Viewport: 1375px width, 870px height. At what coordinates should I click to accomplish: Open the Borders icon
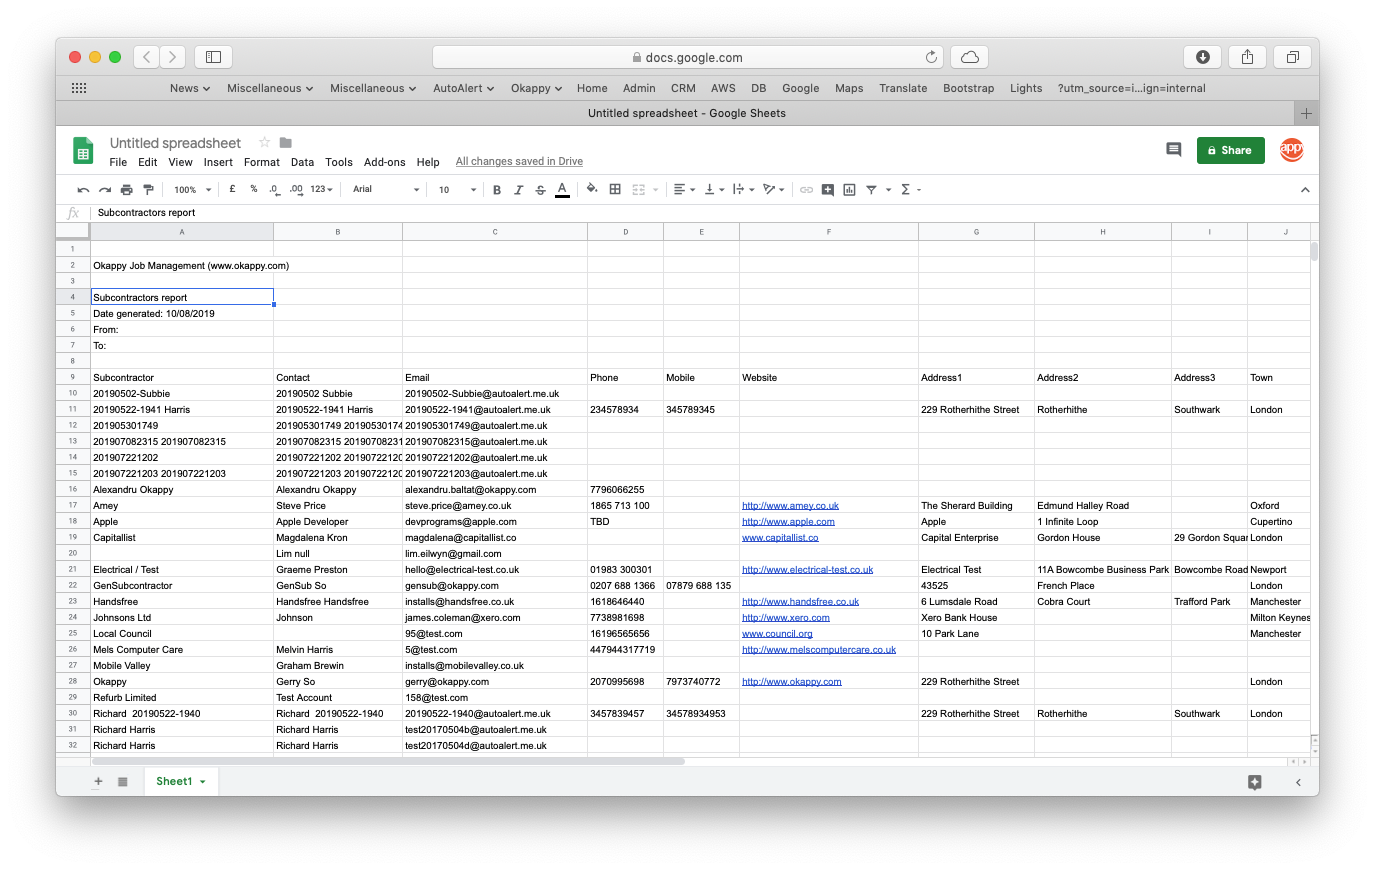(614, 189)
